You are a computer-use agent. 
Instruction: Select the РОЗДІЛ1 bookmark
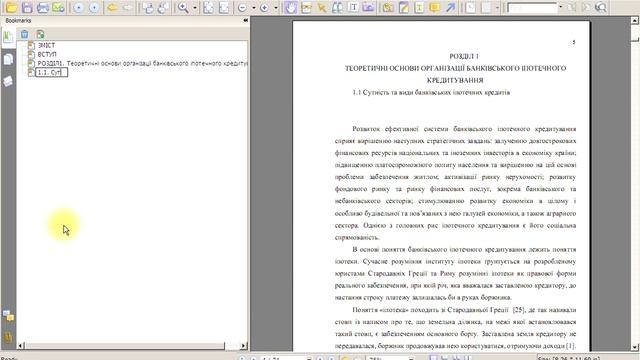(142, 63)
